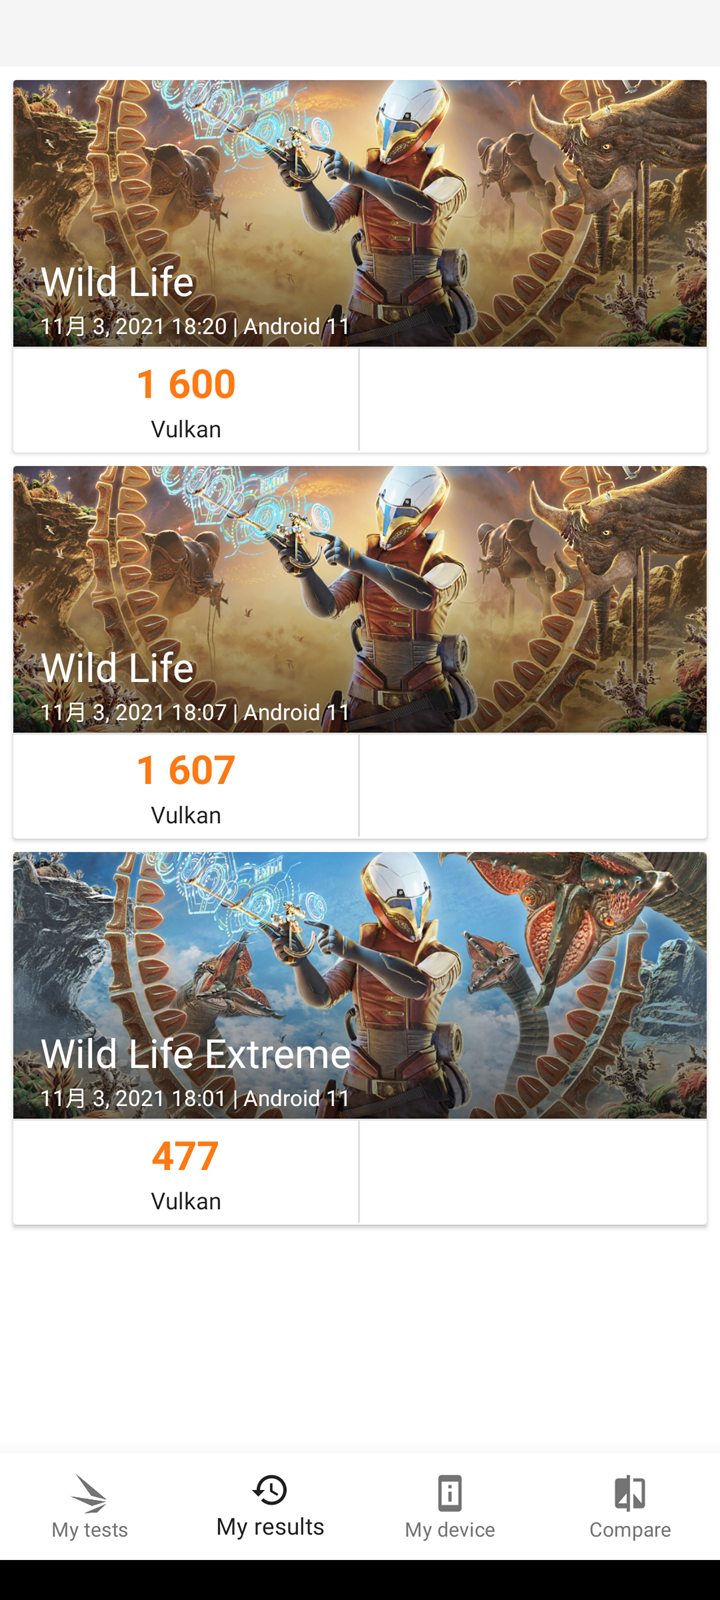Tap the My tests arrow icon
This screenshot has height=1600, width=720.
[x=90, y=1493]
